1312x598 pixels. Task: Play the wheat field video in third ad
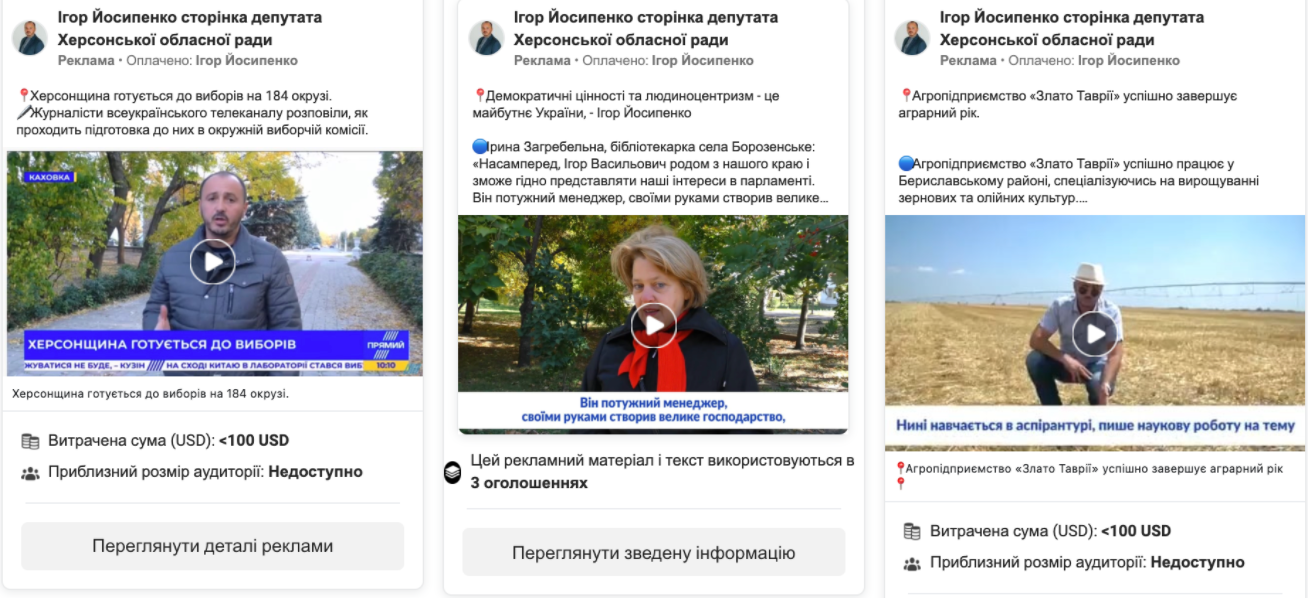click(x=1095, y=334)
